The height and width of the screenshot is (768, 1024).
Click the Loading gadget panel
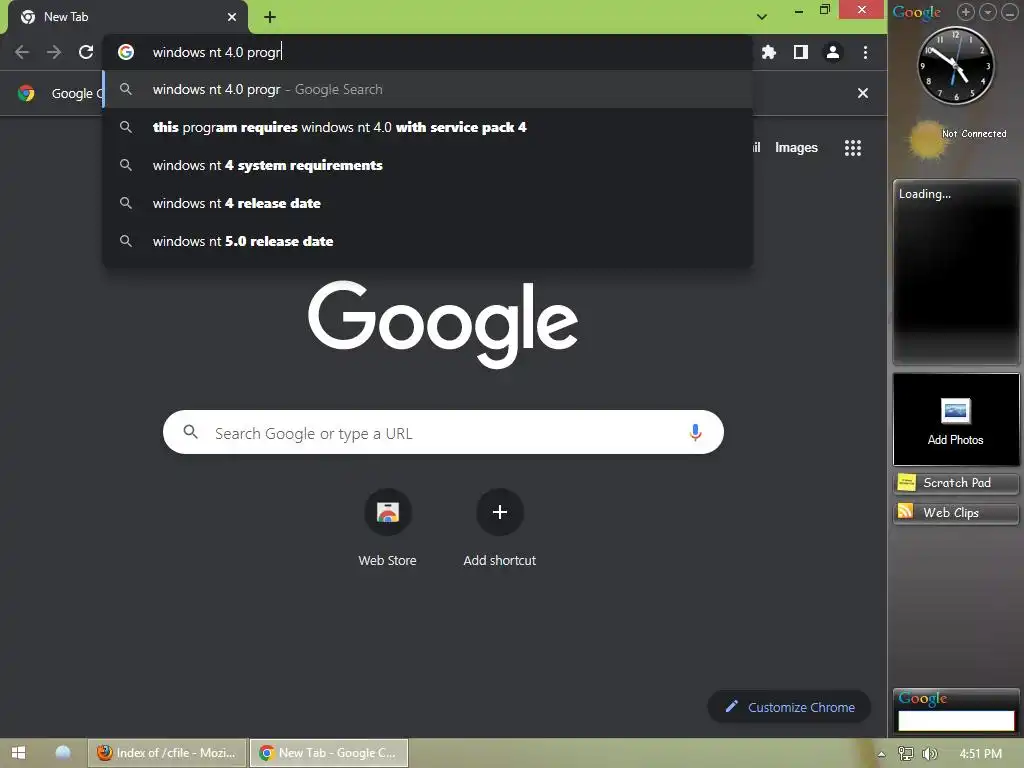(955, 271)
